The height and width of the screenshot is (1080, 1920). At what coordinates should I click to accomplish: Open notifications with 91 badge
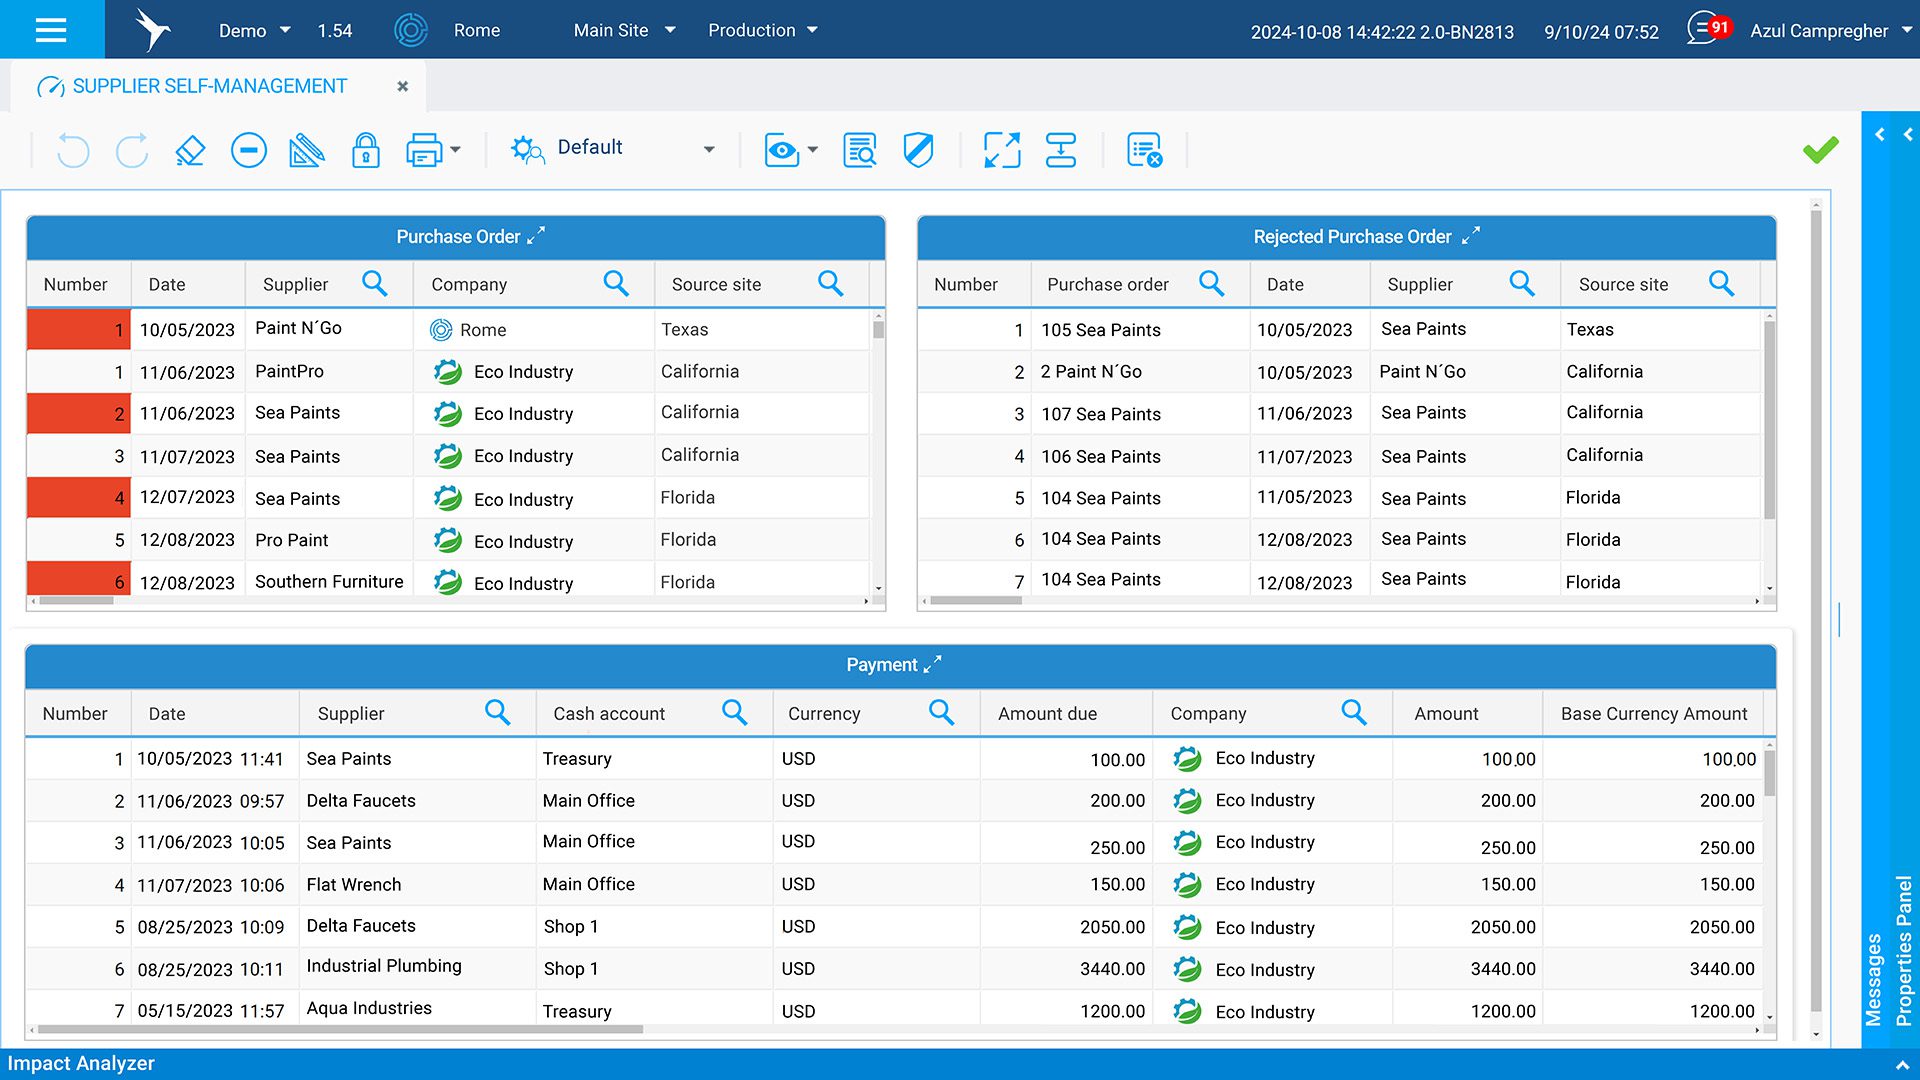click(x=1706, y=30)
